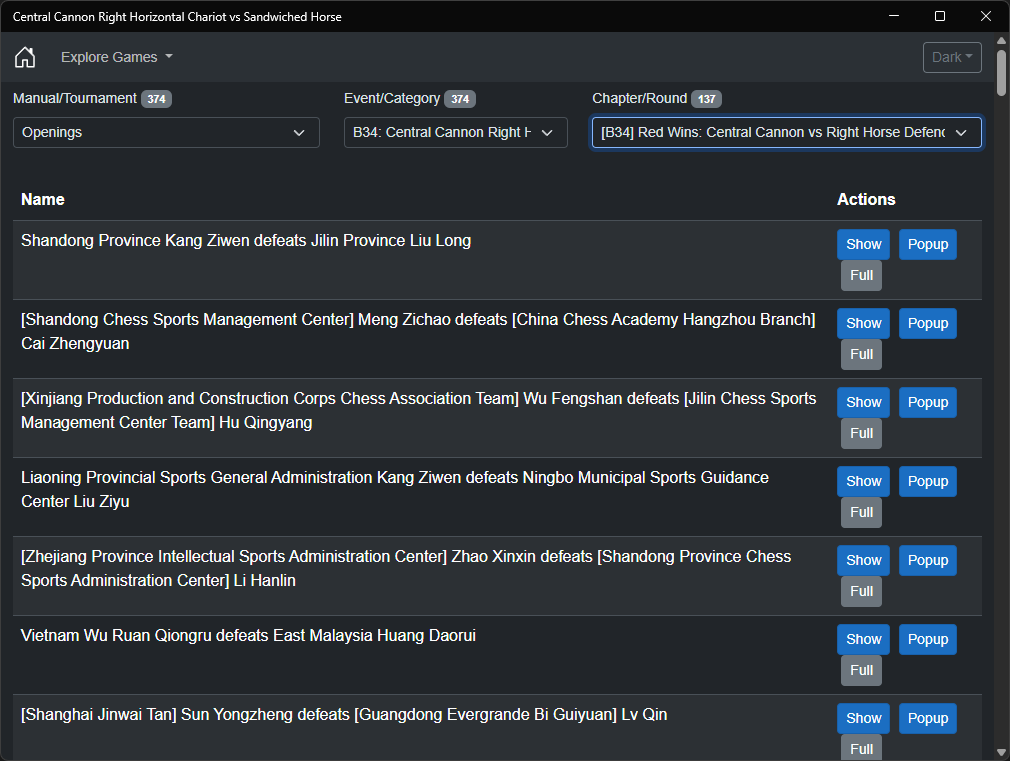This screenshot has height=761, width=1010.
Task: Go to the Home icon
Action: 25,57
